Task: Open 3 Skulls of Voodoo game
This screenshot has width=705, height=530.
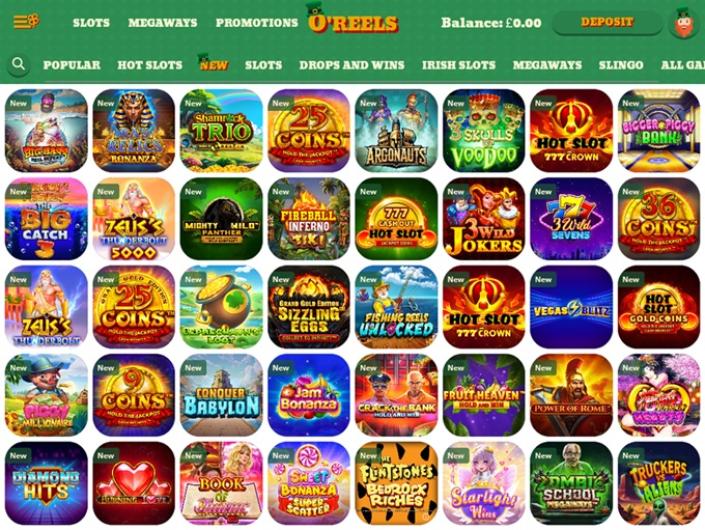Action: (484, 130)
